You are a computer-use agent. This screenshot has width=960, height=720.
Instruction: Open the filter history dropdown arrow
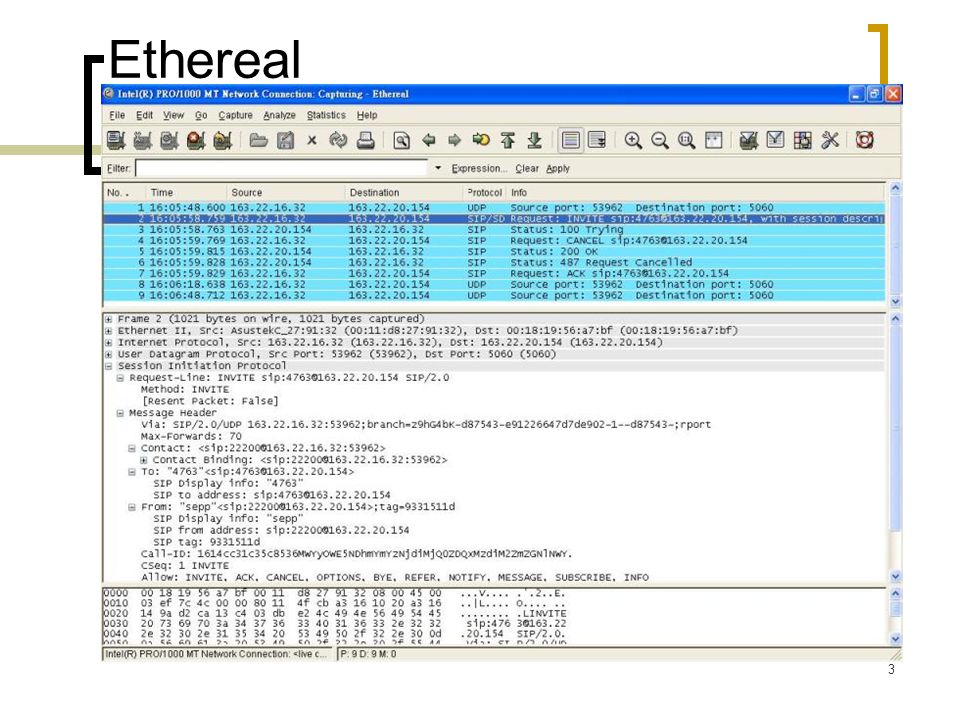click(438, 168)
